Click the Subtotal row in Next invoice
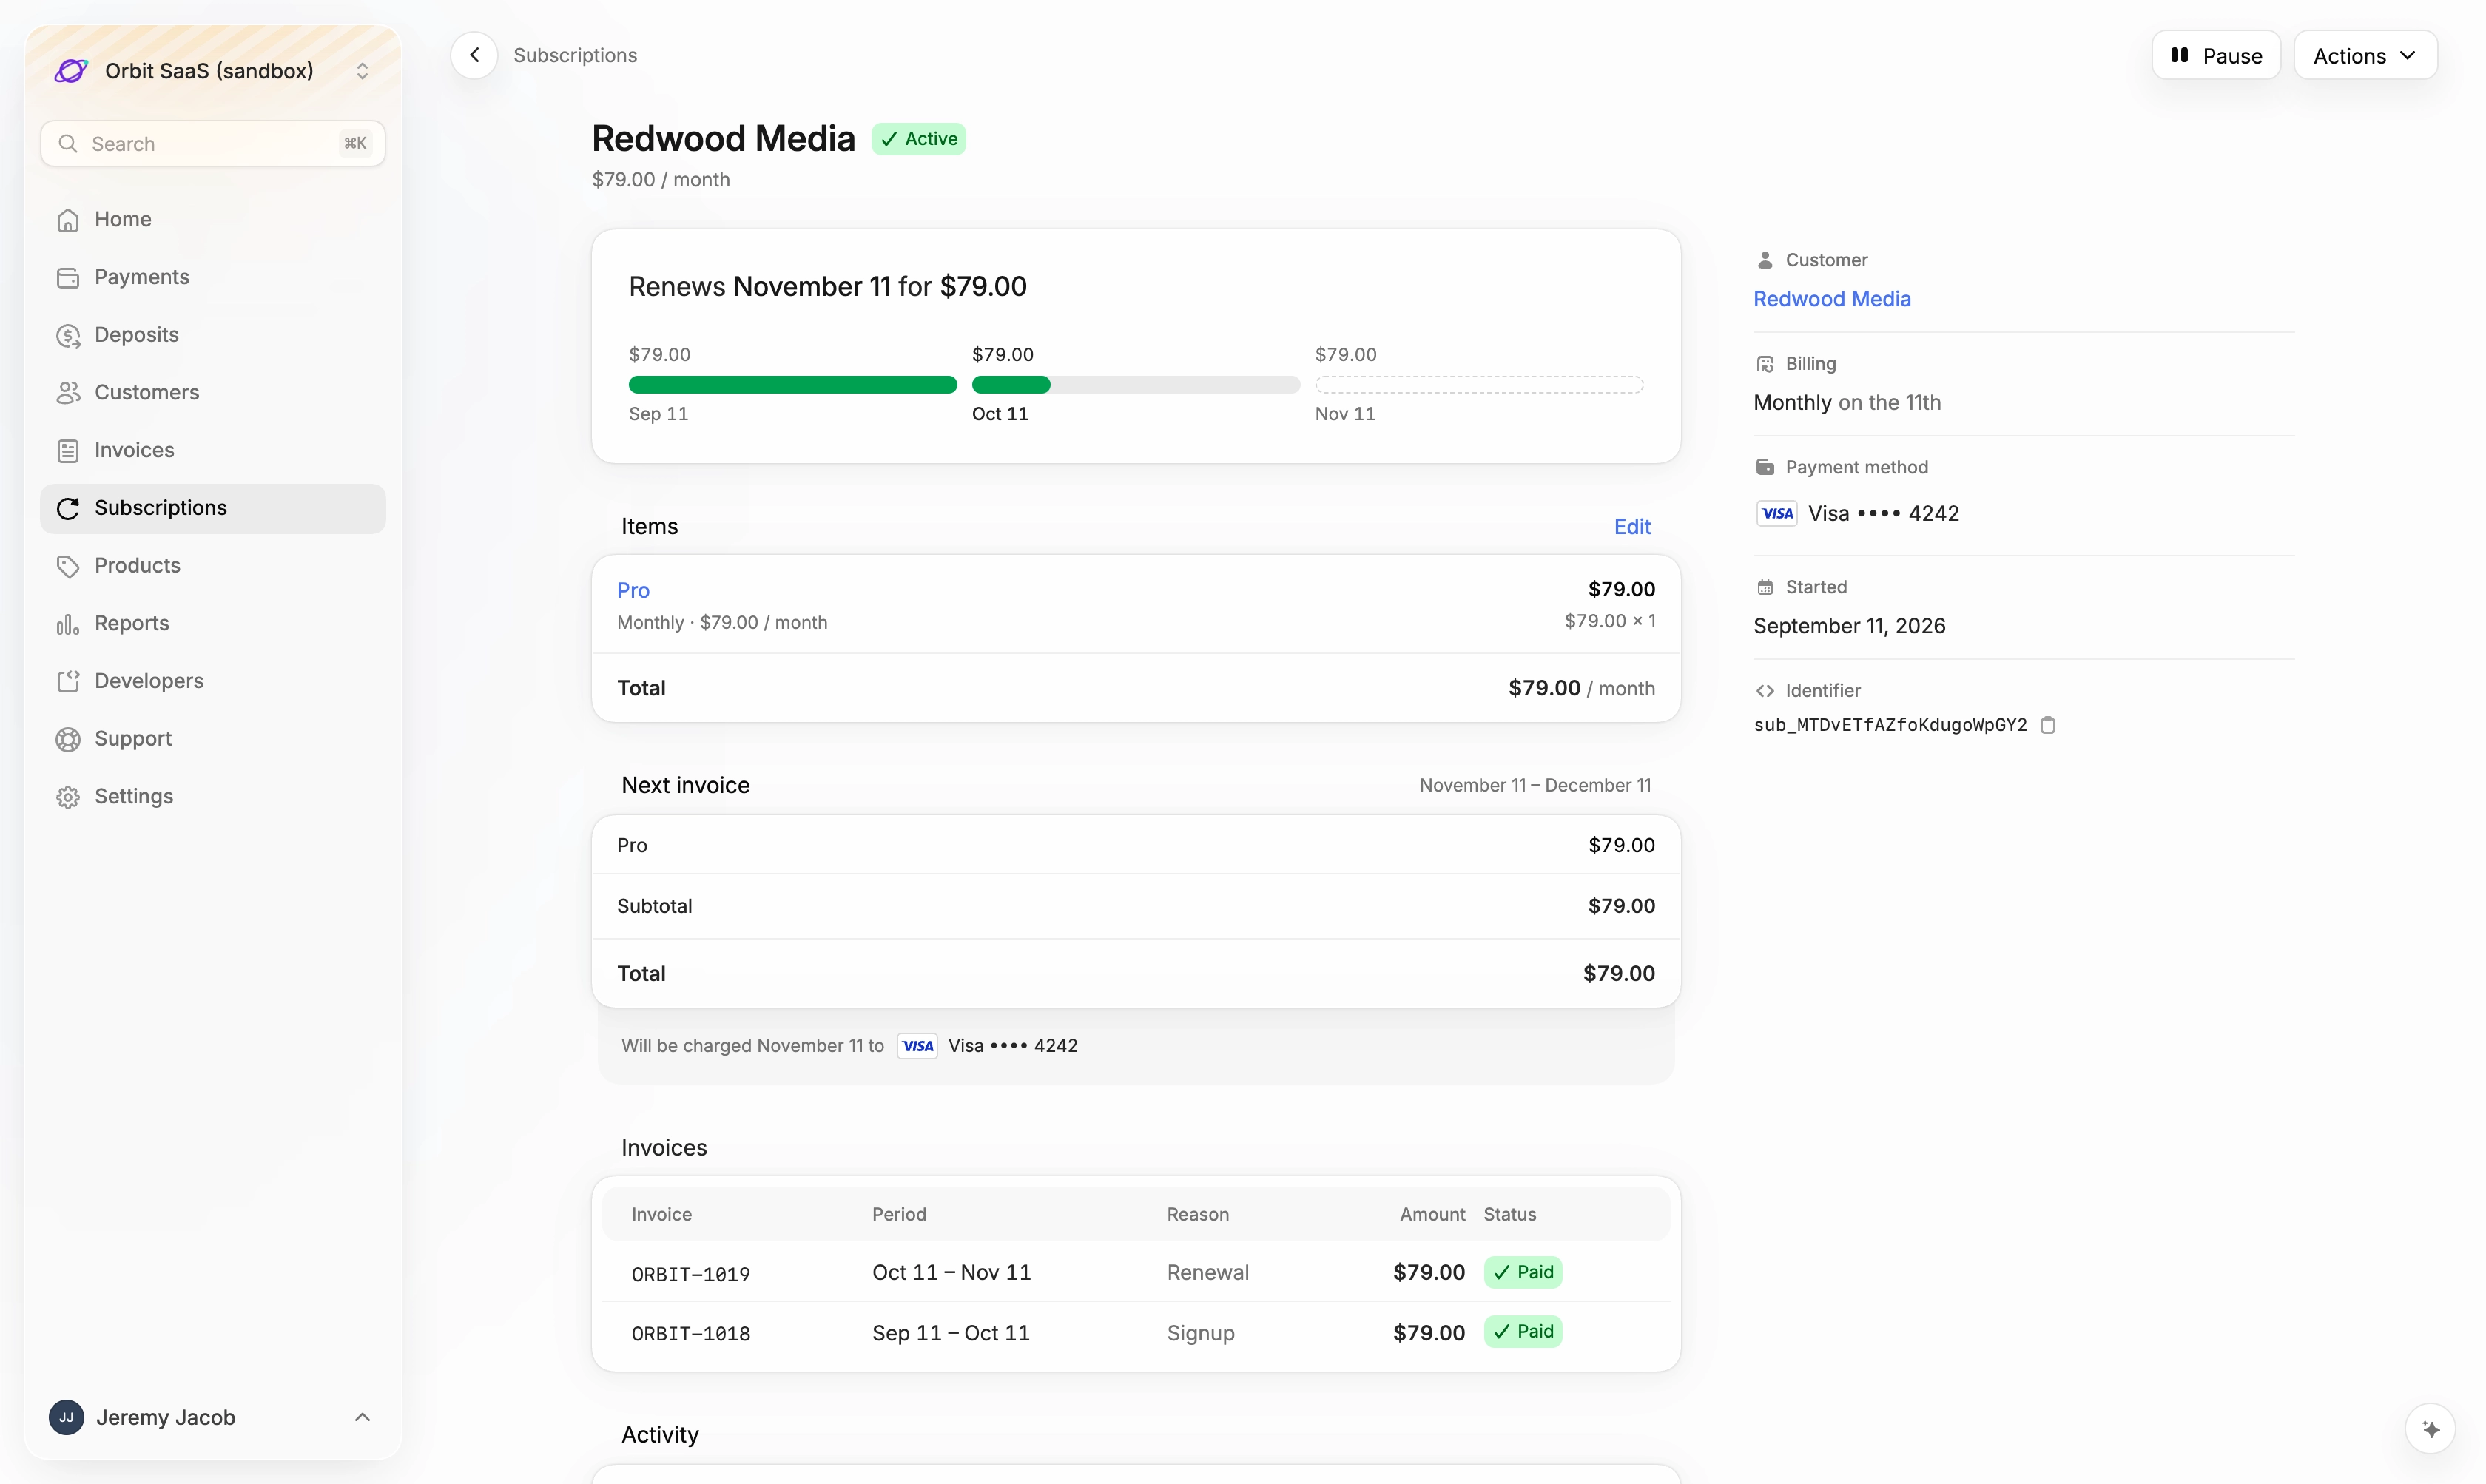Viewport: 2486px width, 1484px height. pyautogui.click(x=1136, y=907)
